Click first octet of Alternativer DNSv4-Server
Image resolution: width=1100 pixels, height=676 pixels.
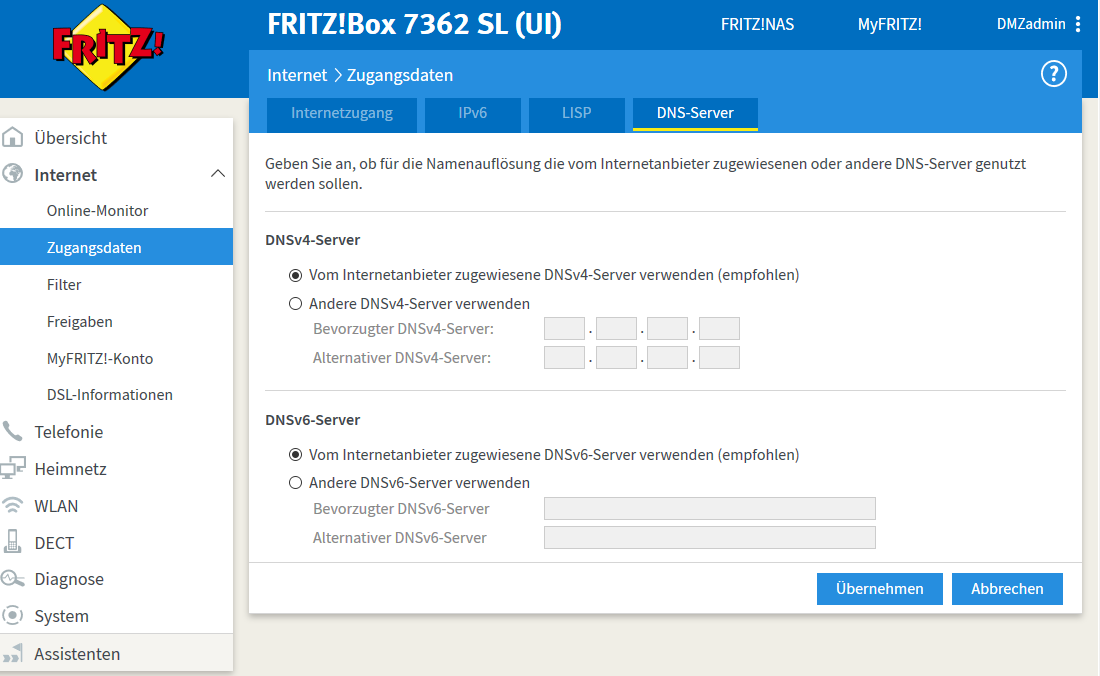point(564,358)
